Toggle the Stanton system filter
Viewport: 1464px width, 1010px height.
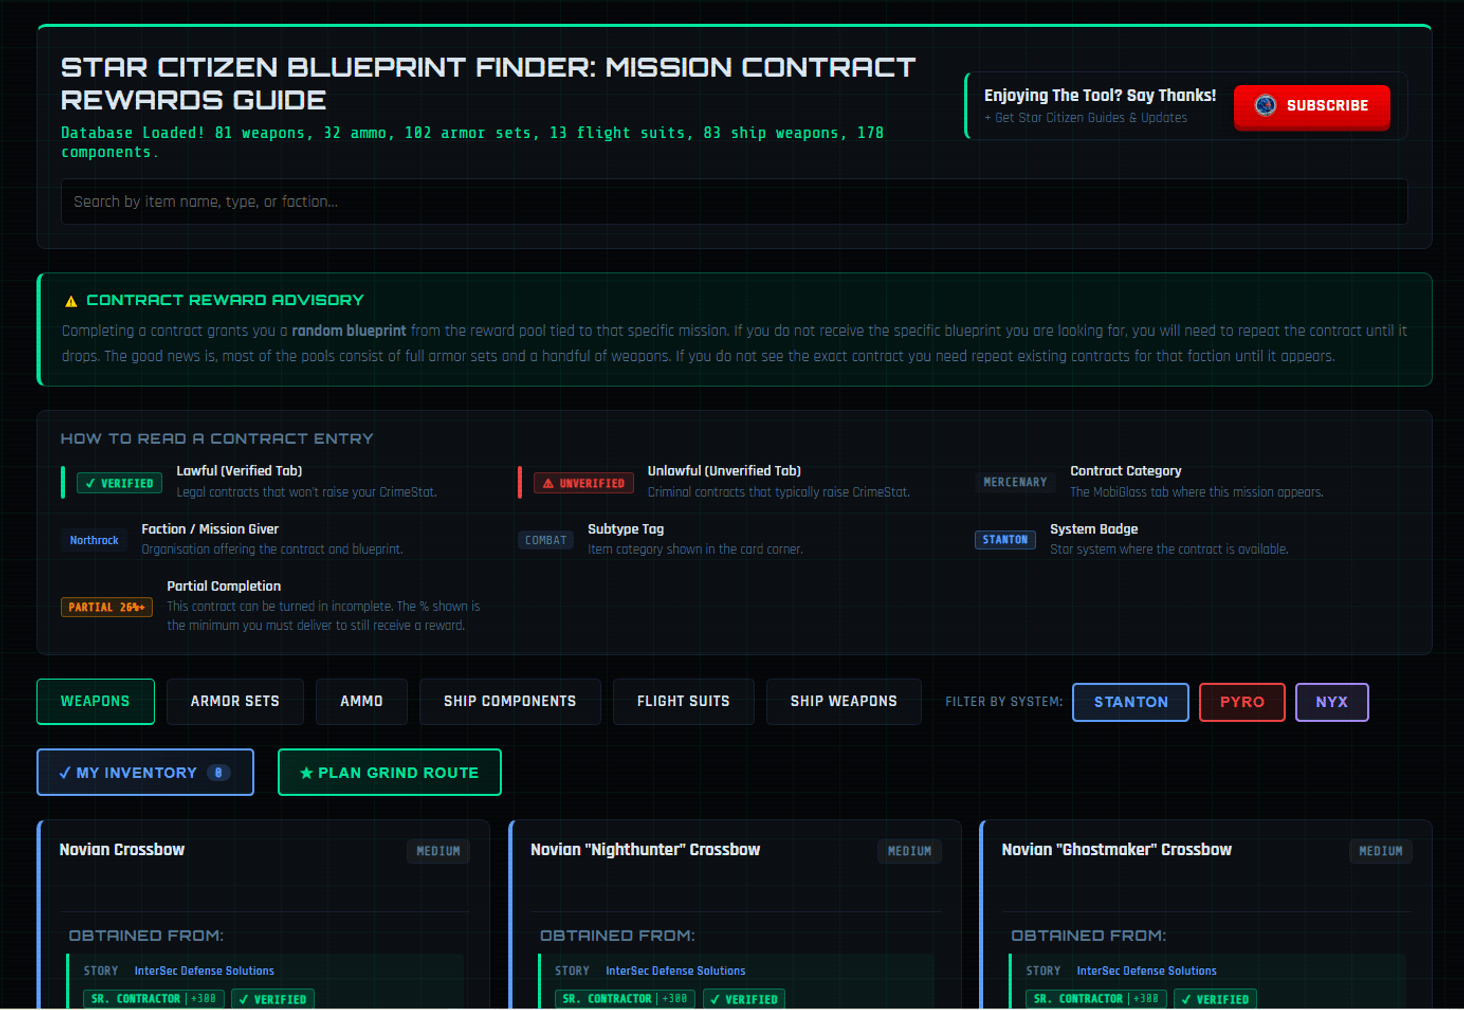(x=1130, y=702)
